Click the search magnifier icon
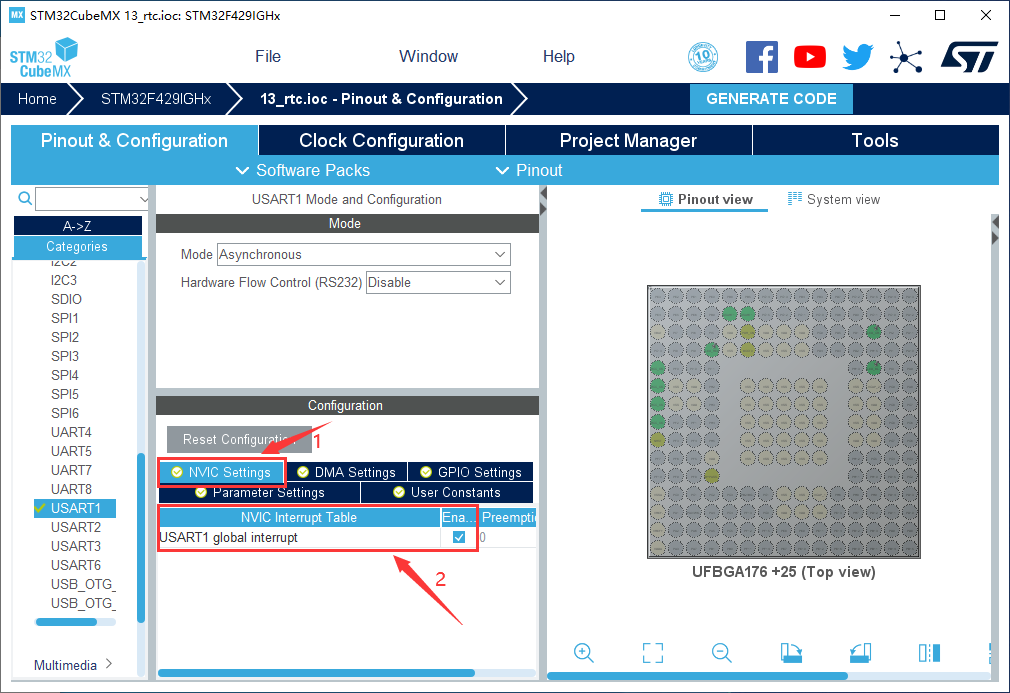Screen dimensions: 1010x693 [25, 198]
